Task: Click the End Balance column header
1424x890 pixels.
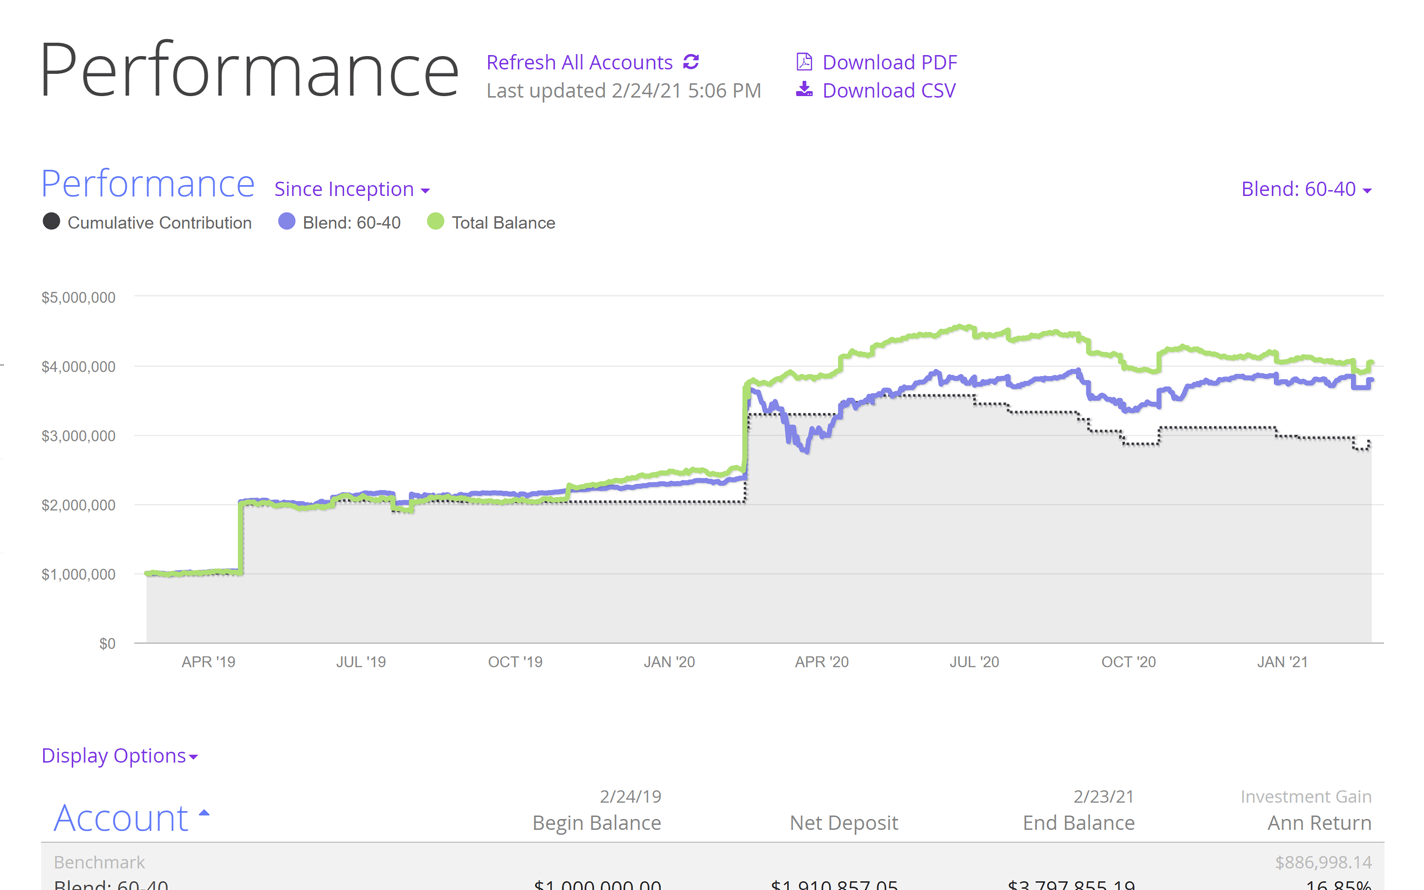Action: click(1079, 823)
